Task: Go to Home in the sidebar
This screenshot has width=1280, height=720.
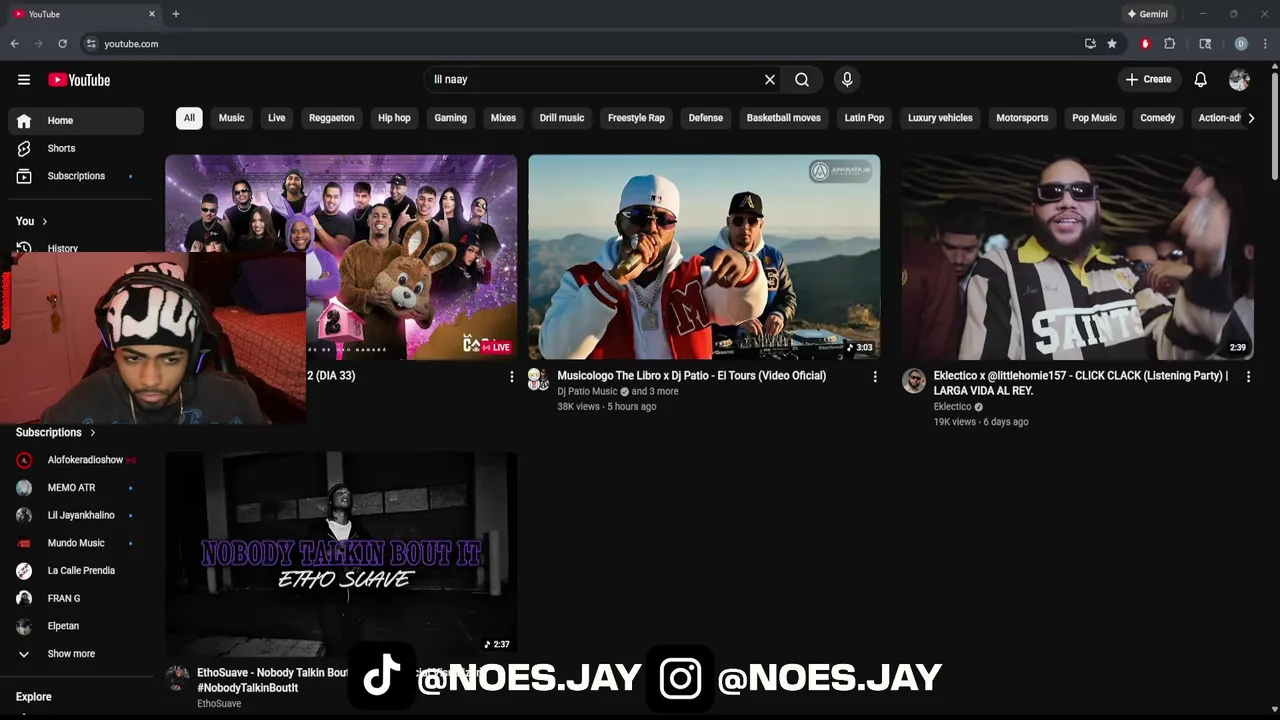Action: (76, 120)
